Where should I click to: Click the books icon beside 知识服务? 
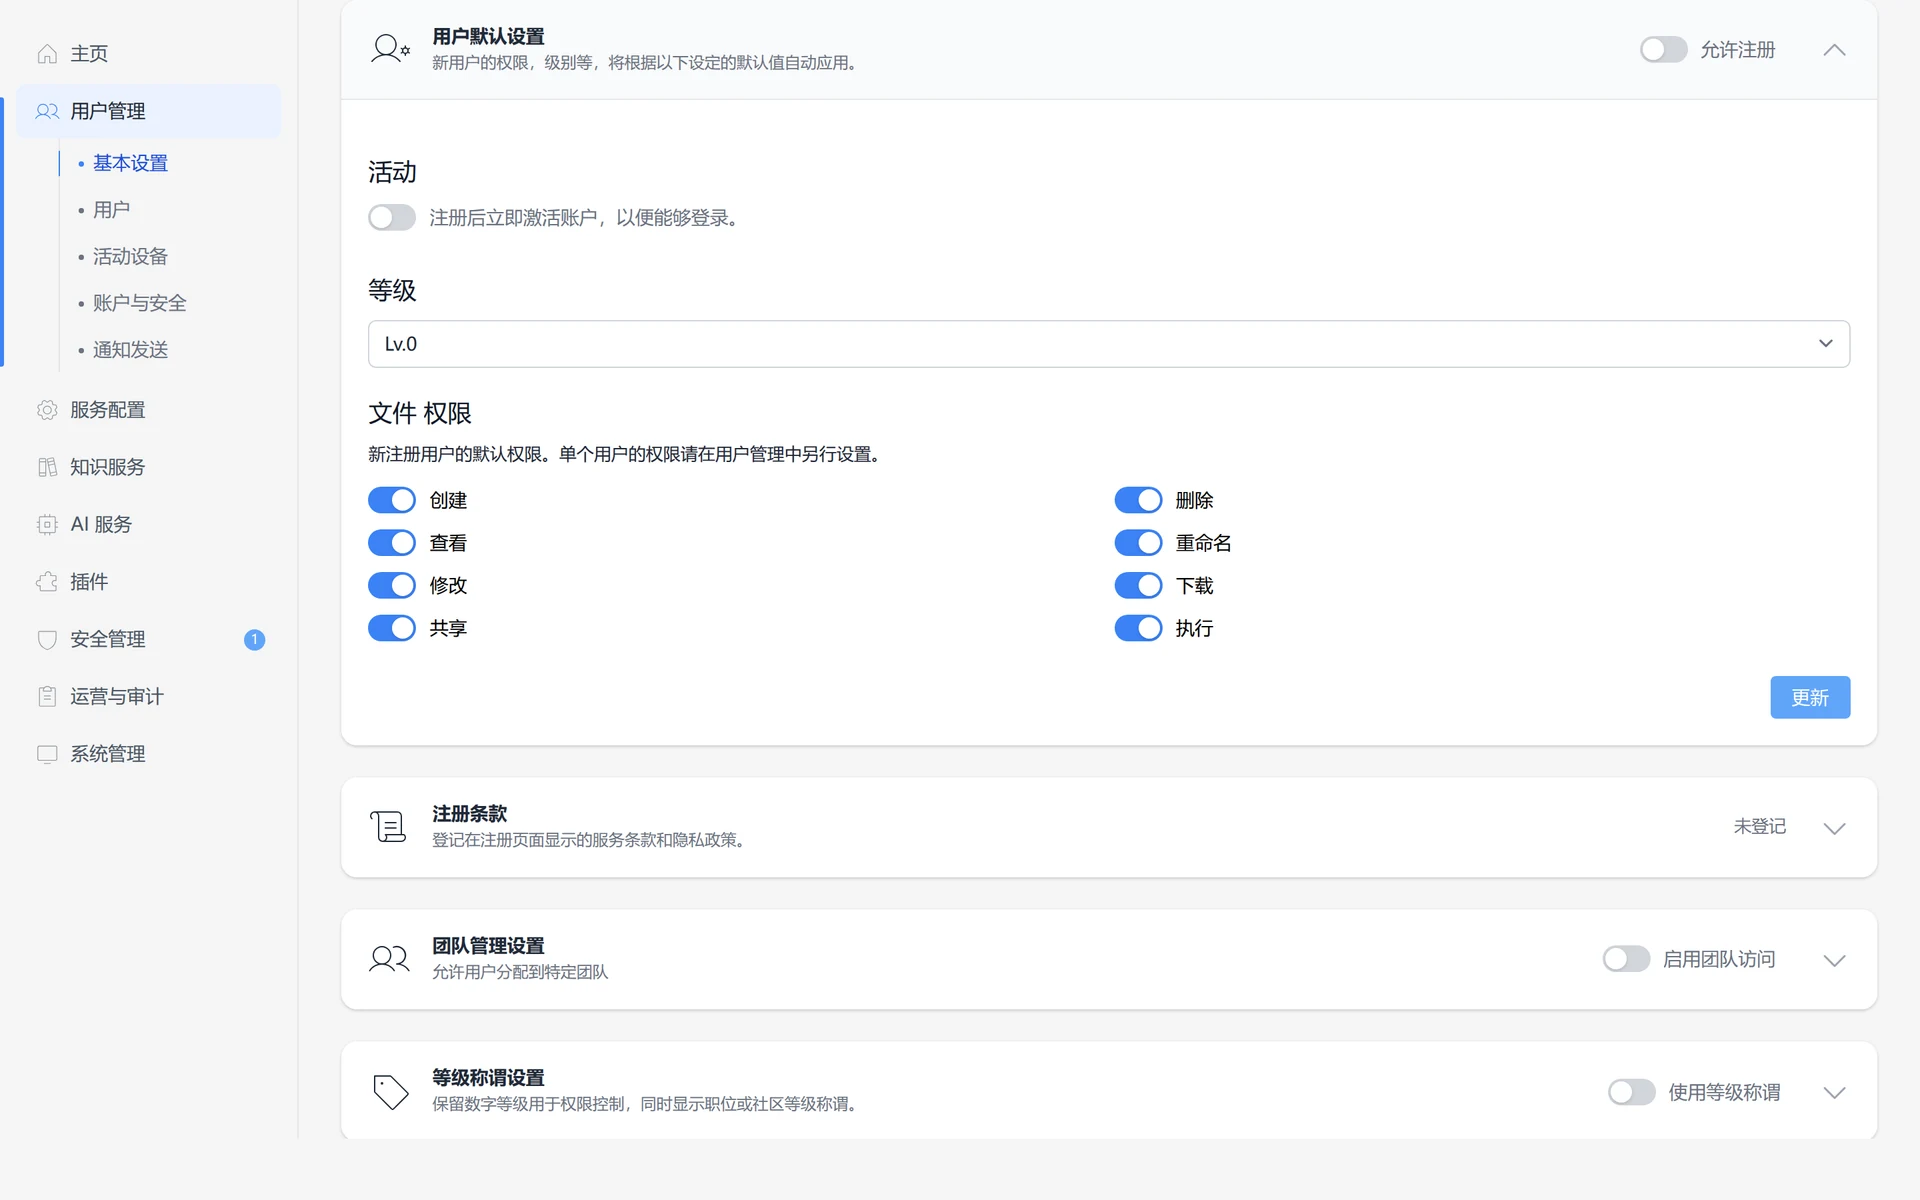click(x=47, y=467)
